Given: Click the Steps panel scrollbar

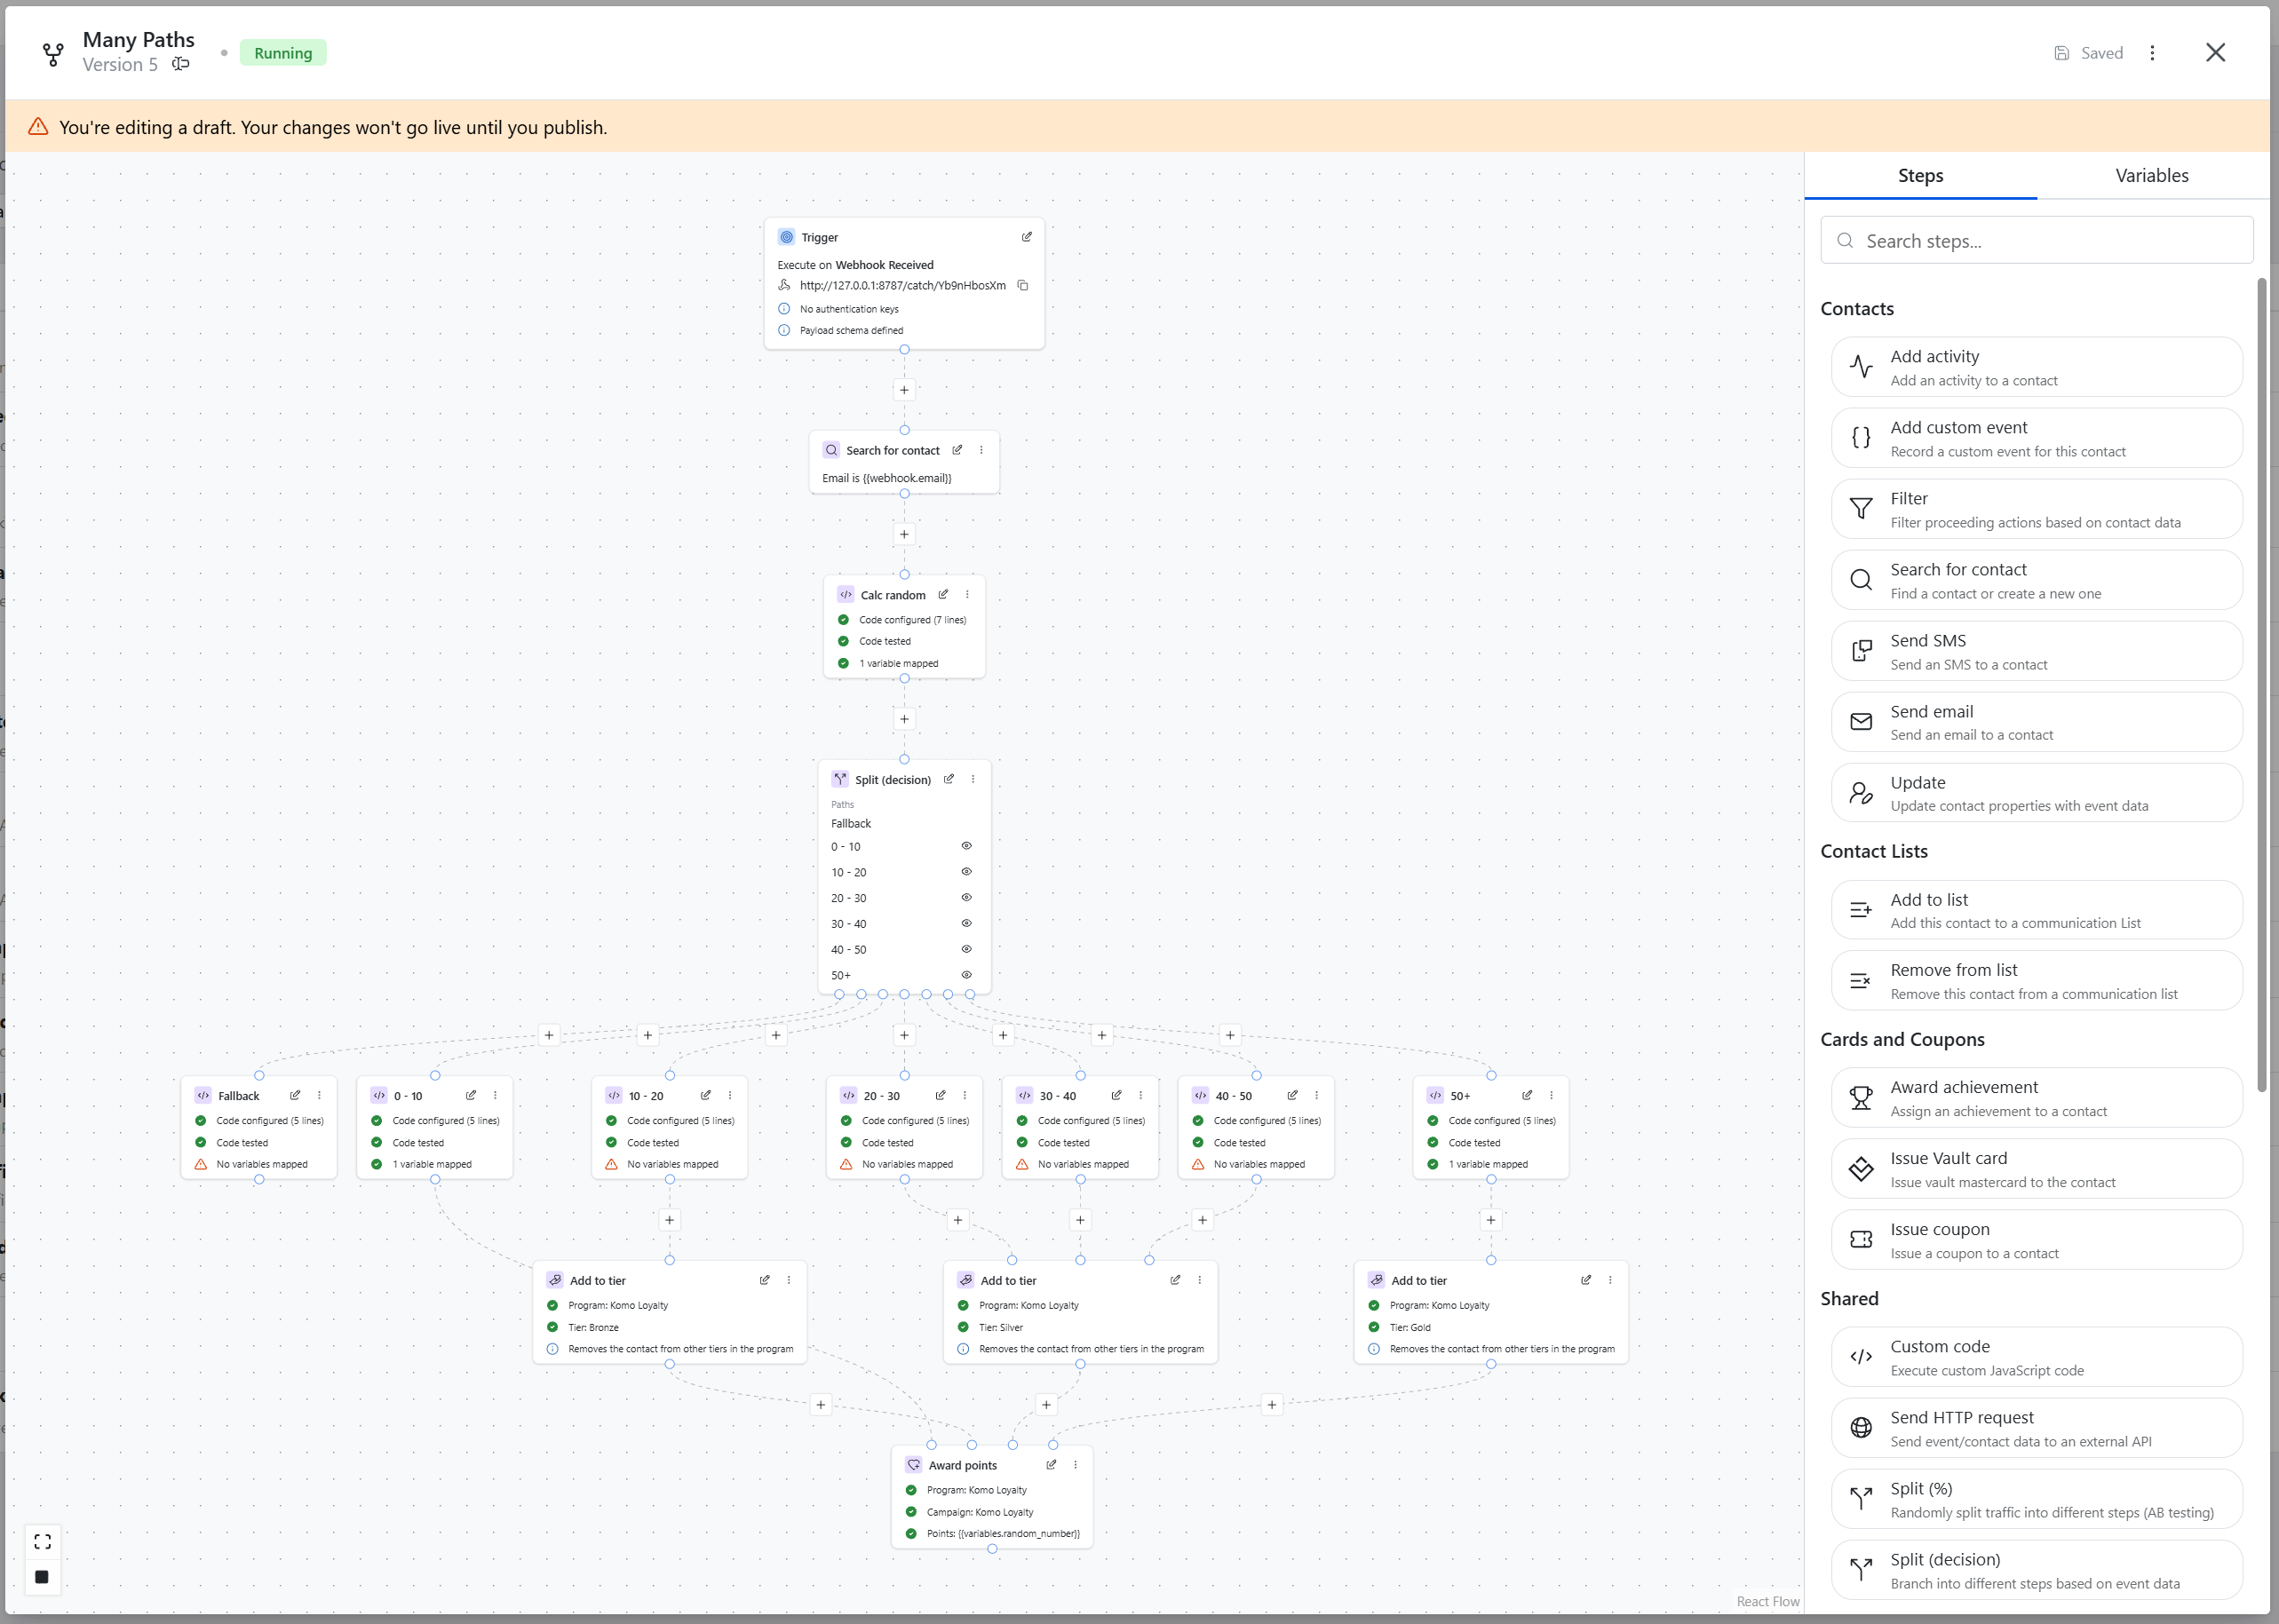Looking at the screenshot, I should [x=2261, y=685].
